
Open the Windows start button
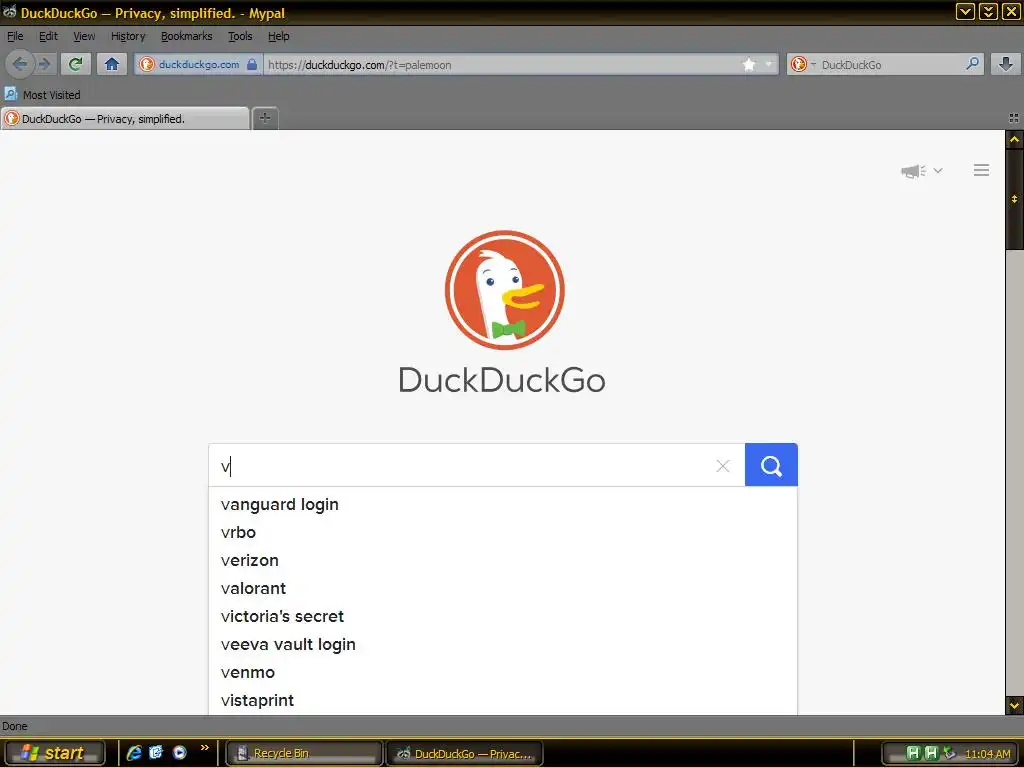tap(54, 753)
